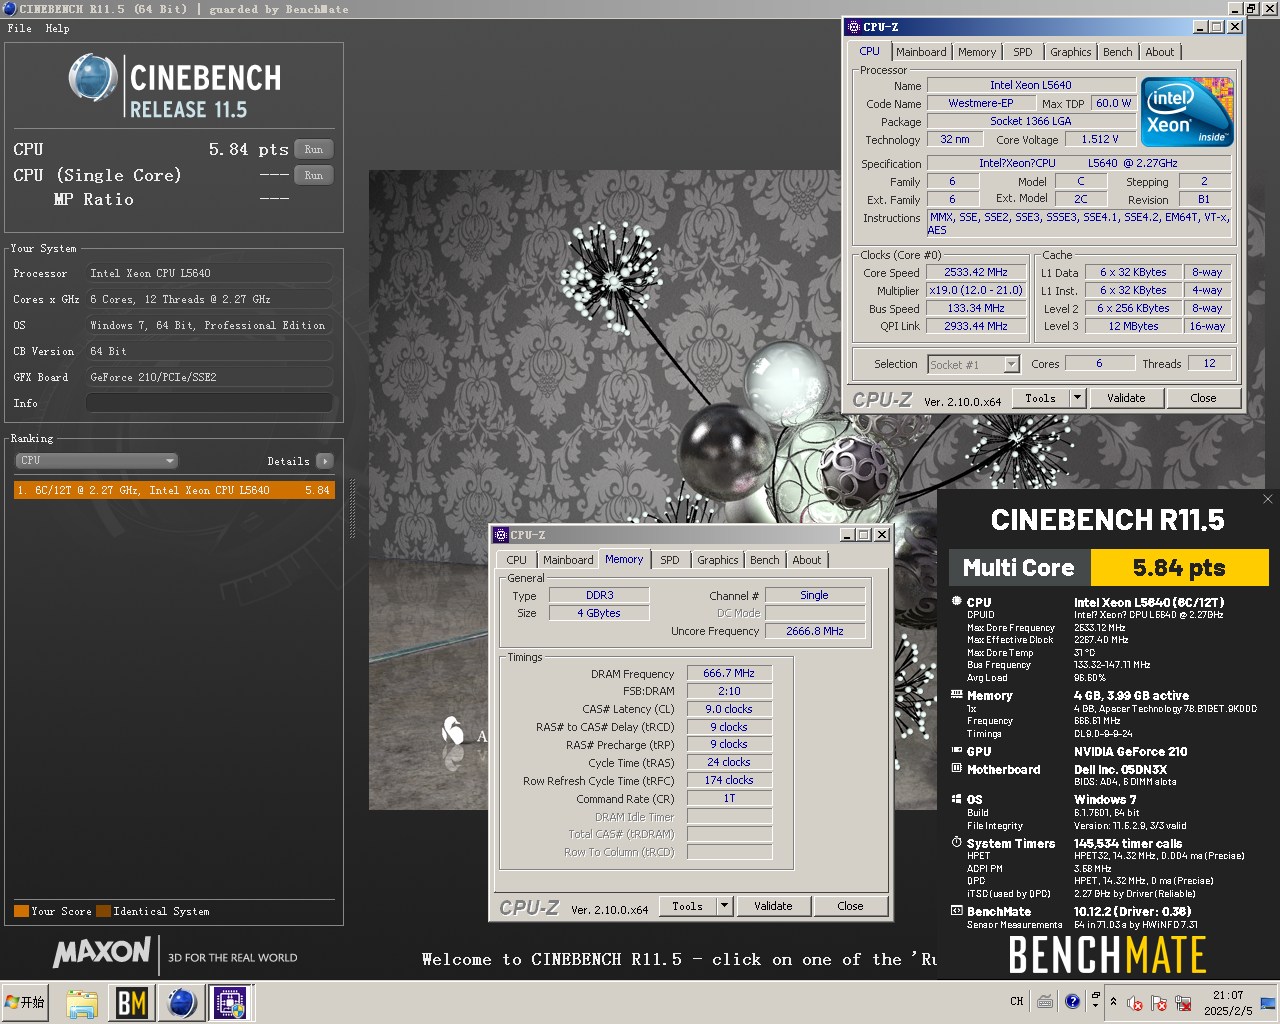Click the CH language indicator
1280x1024 pixels.
[x=1017, y=1002]
